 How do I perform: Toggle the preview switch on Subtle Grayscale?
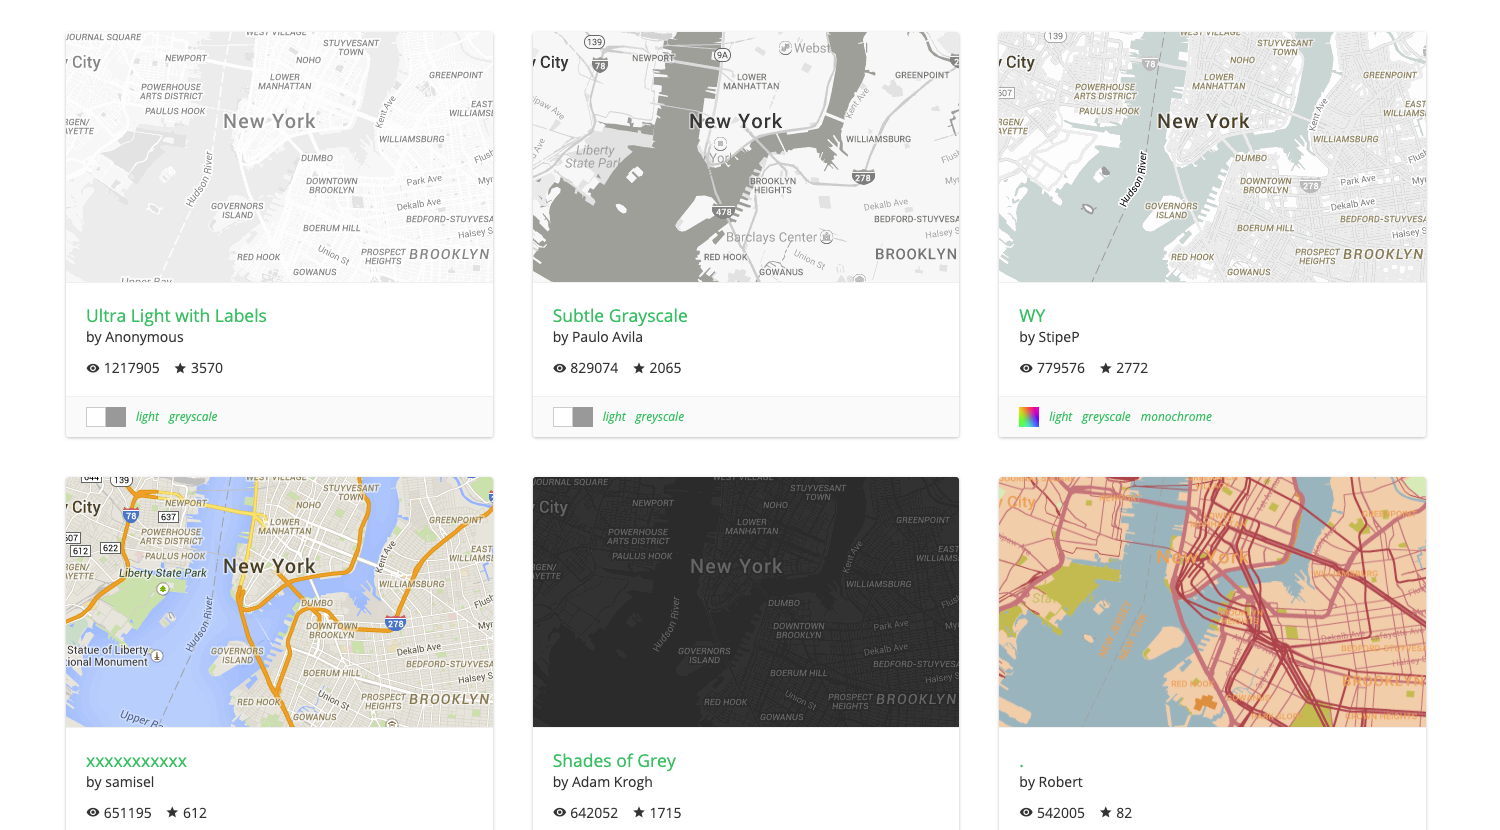572,416
